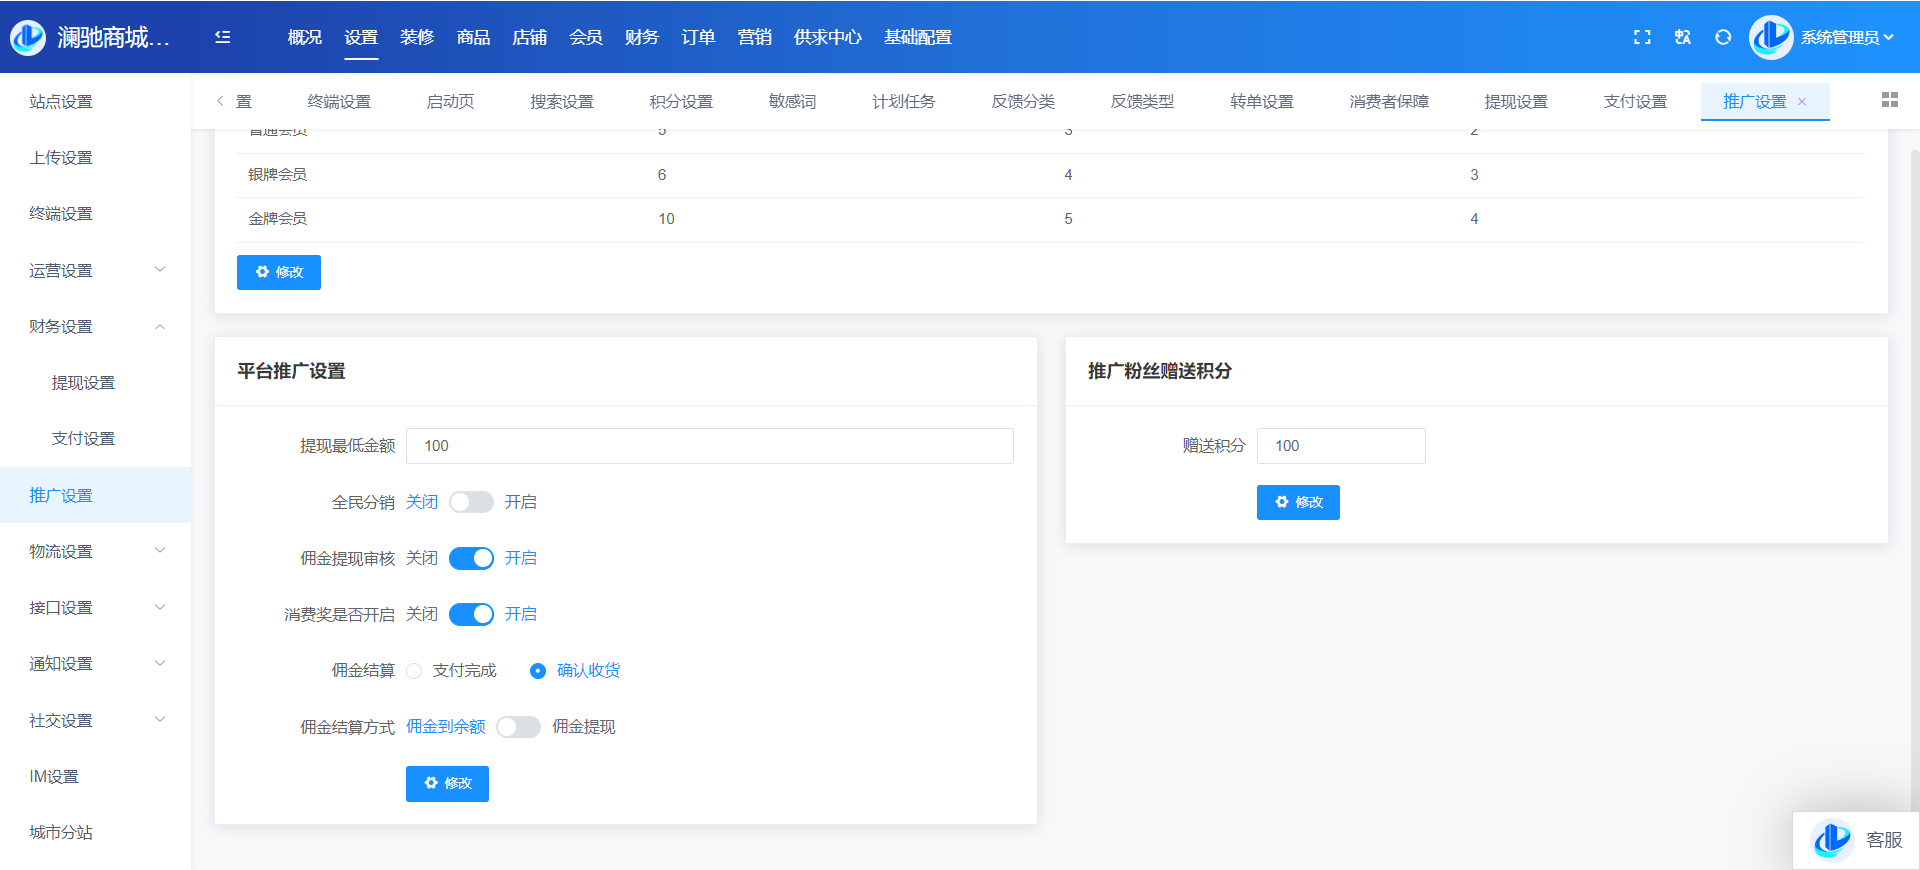Open the language translation icon
1920x870 pixels.
(x=1683, y=37)
